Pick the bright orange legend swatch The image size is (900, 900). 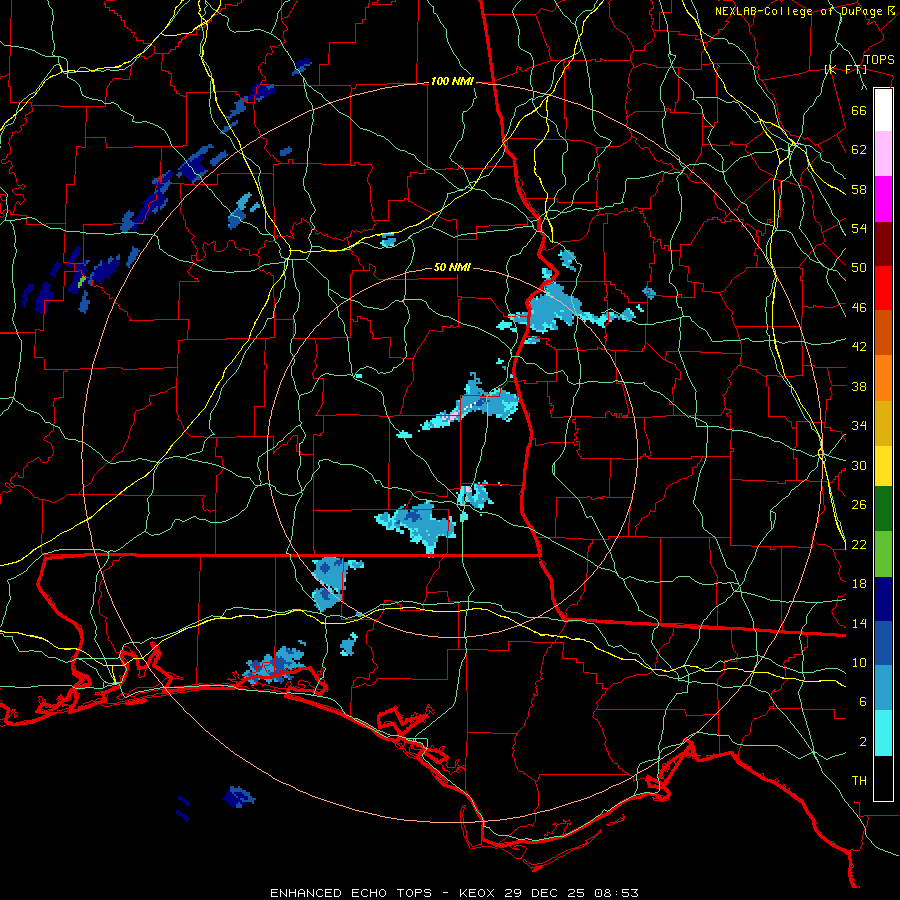coord(883,378)
